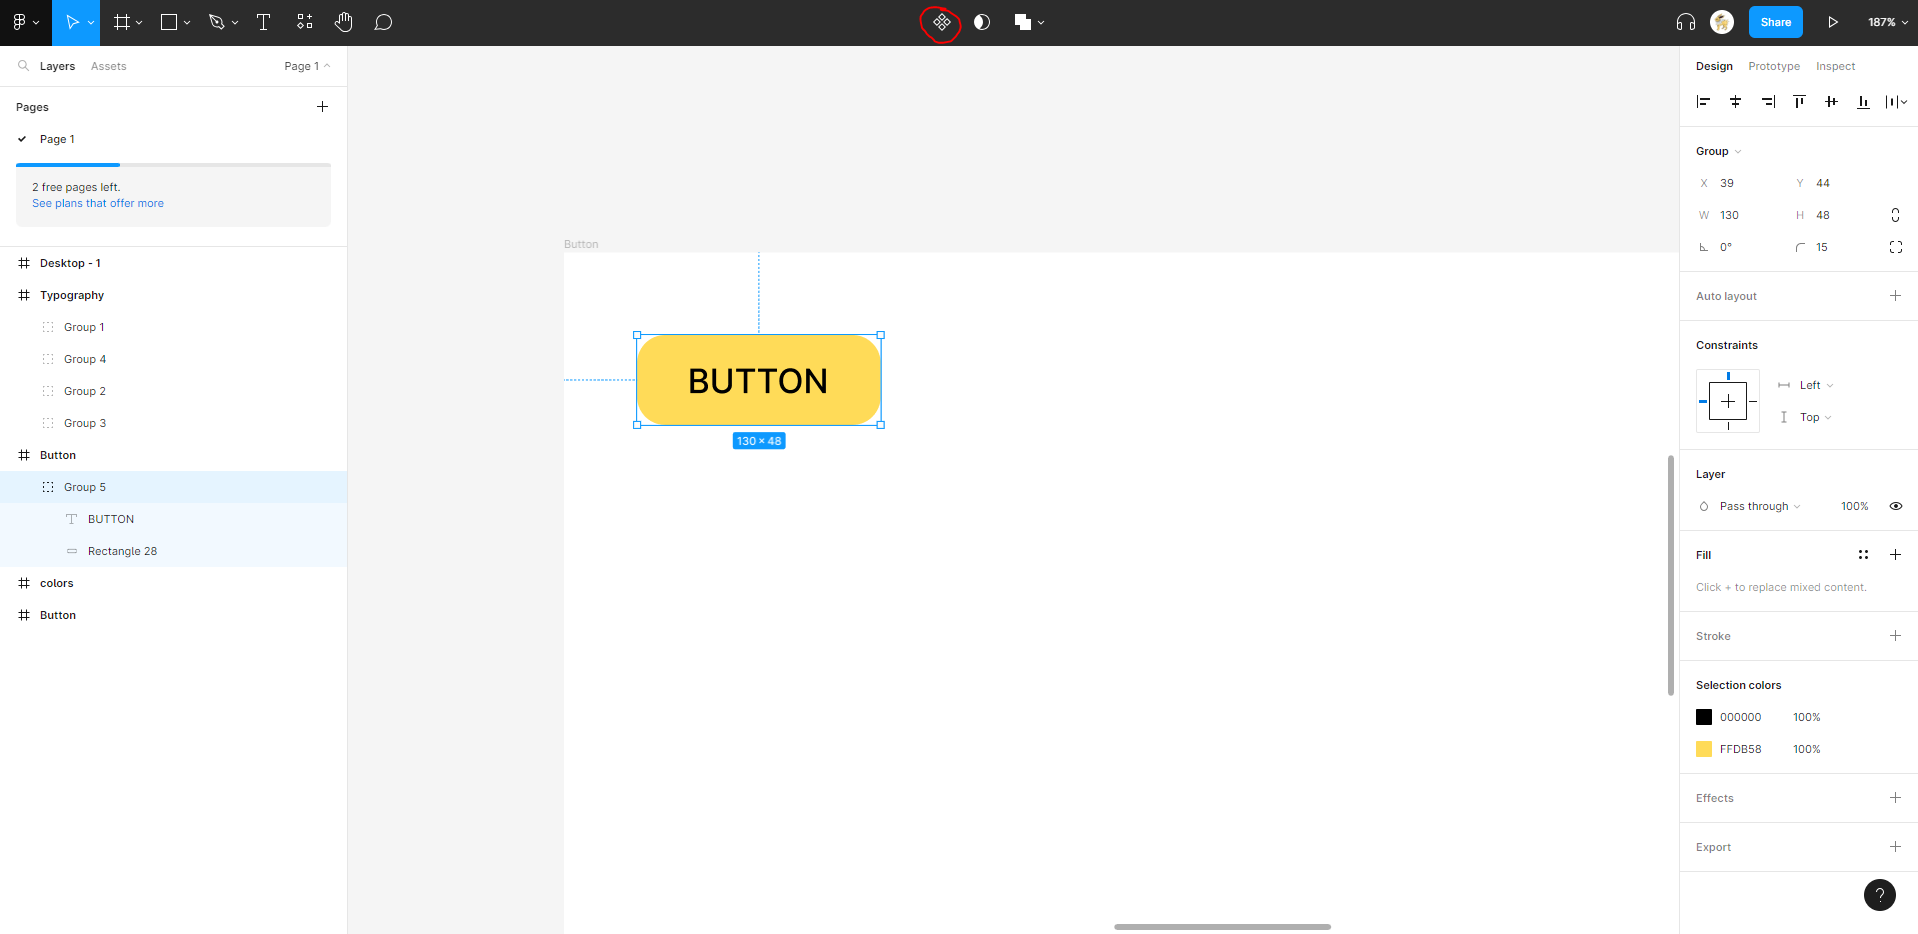Select the Rectangle shape tool
The width and height of the screenshot is (1918, 934).
169,22
